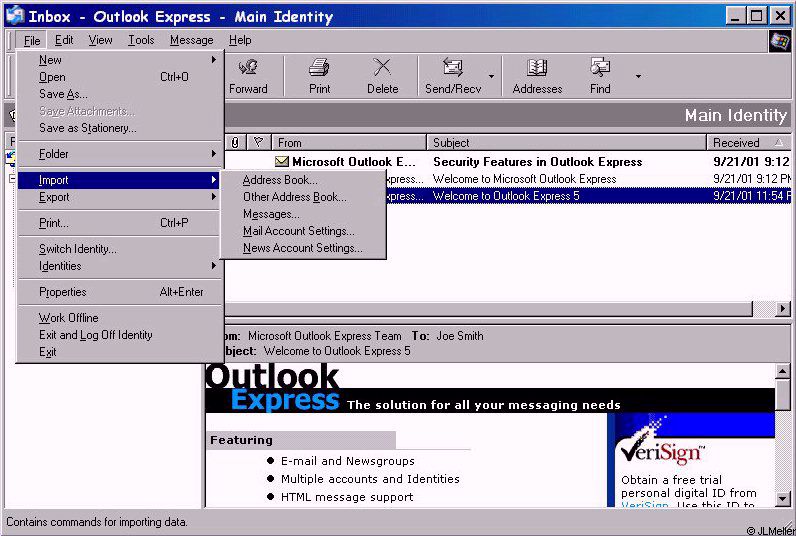
Task: Sort messages by From column
Action: coord(349,143)
